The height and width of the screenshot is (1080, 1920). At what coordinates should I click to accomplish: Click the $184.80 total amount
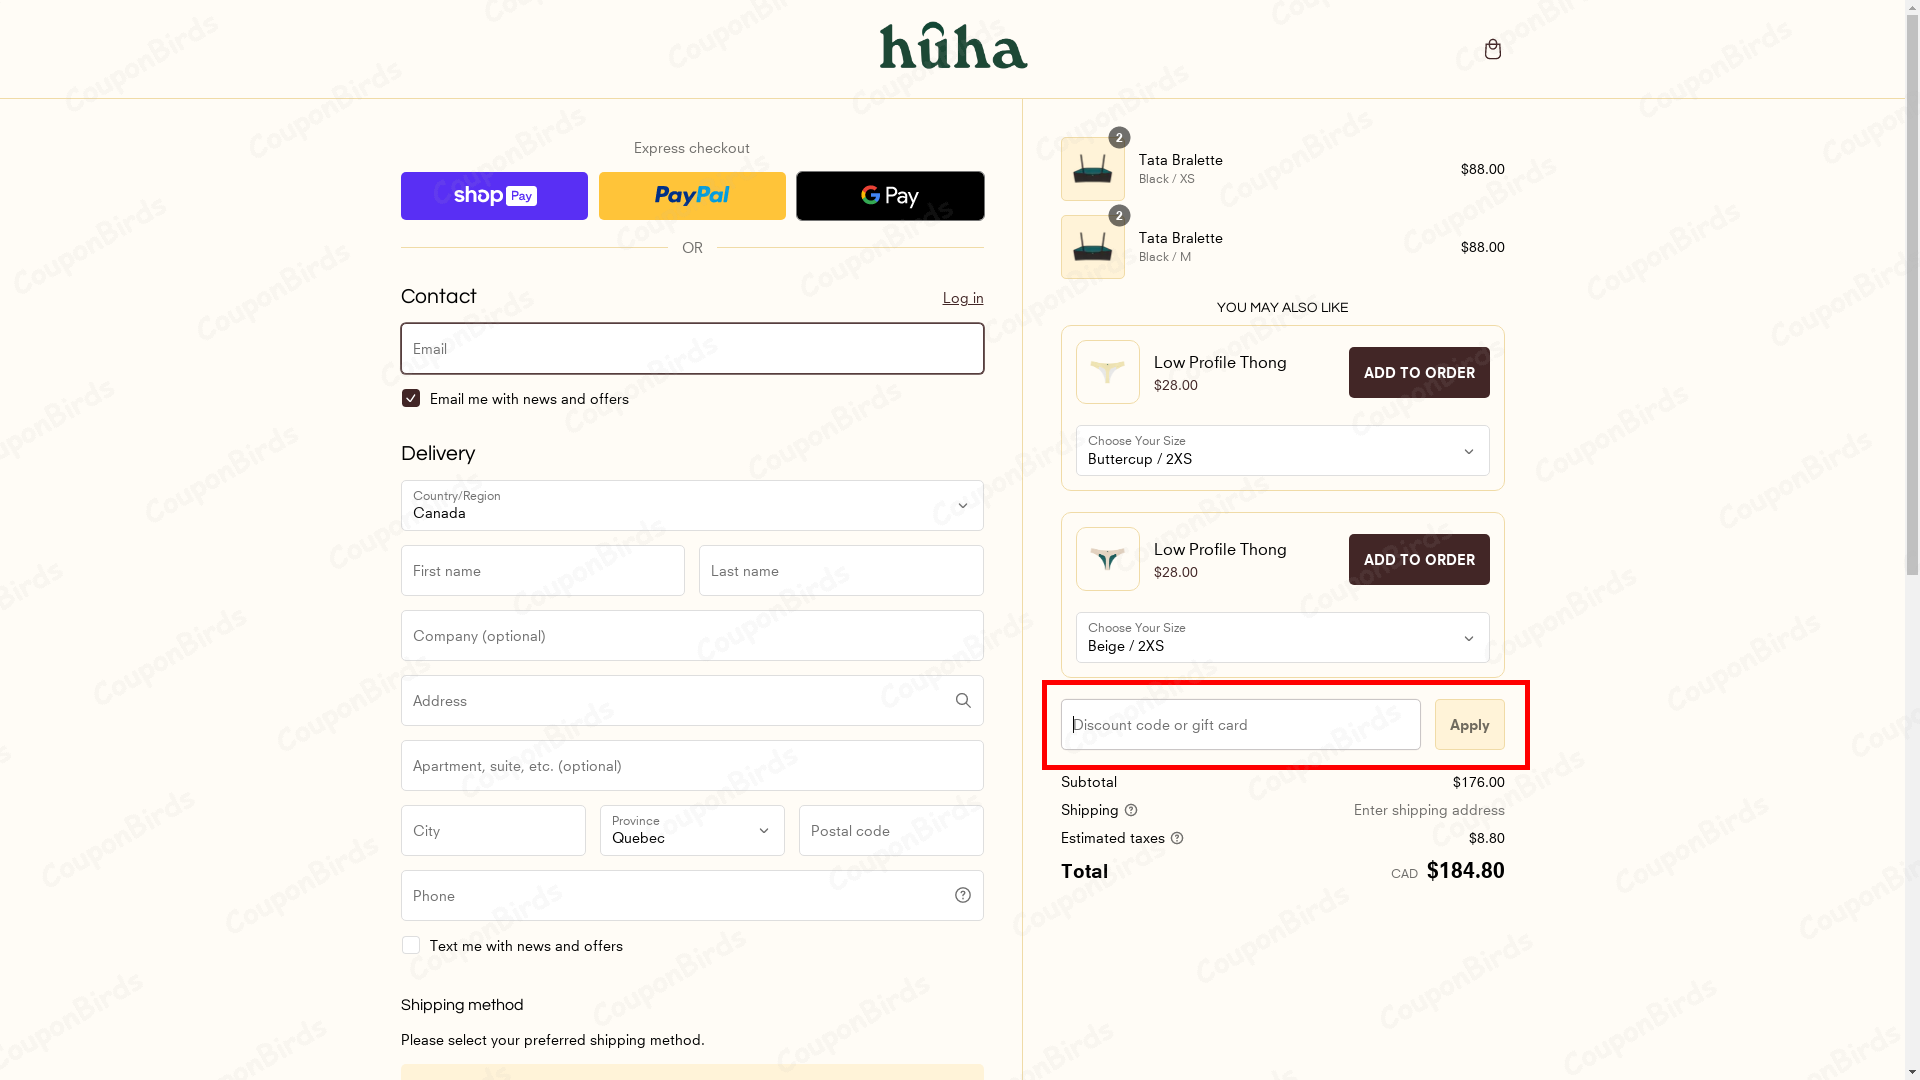coord(1465,871)
